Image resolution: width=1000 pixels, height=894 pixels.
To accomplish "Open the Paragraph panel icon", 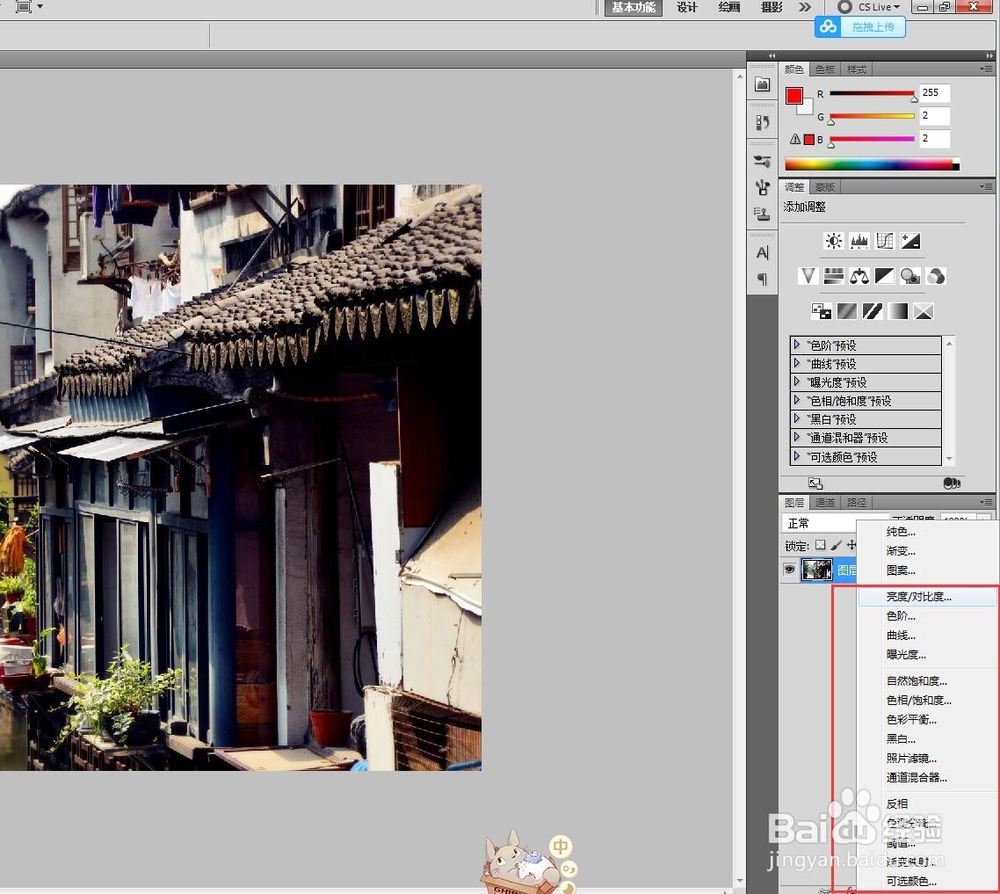I will click(x=762, y=279).
